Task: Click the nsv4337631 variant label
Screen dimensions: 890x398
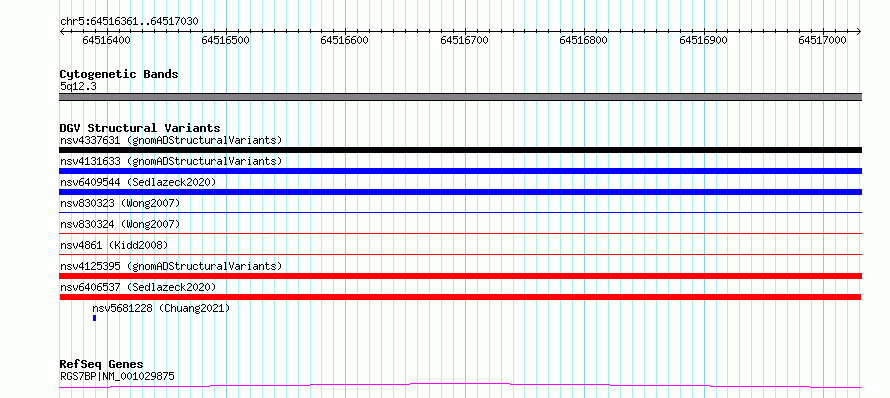Action: (x=171, y=140)
